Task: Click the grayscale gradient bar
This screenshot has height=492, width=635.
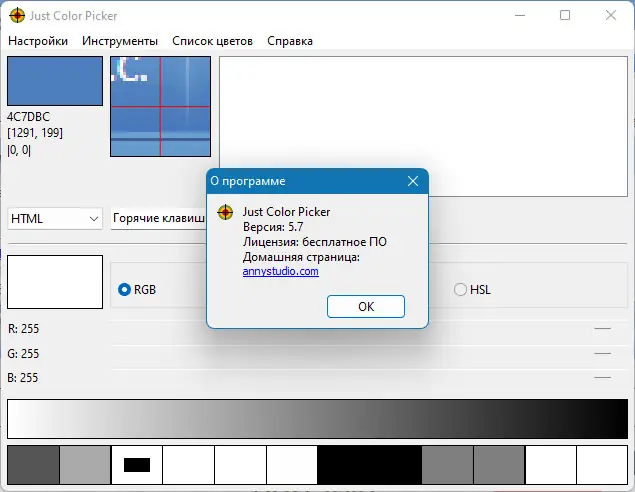Action: [318, 419]
